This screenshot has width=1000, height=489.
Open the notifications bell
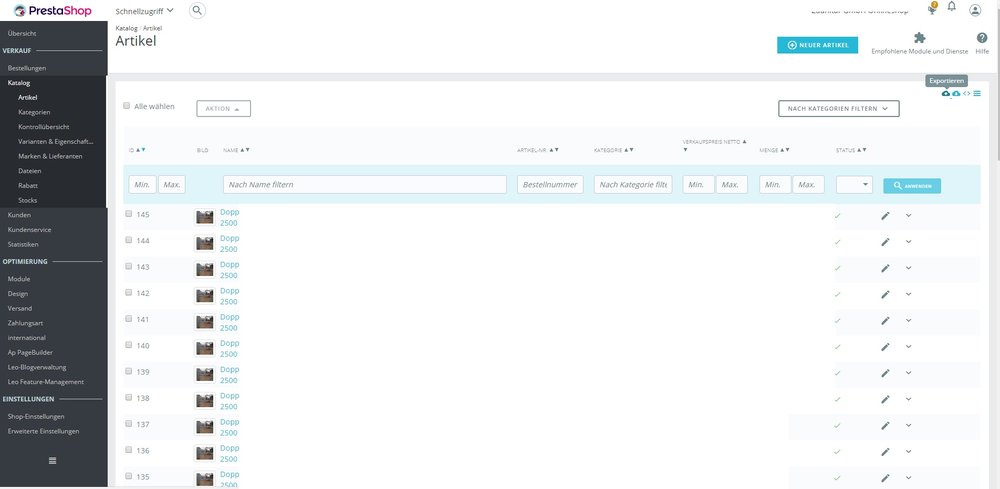[x=952, y=7]
